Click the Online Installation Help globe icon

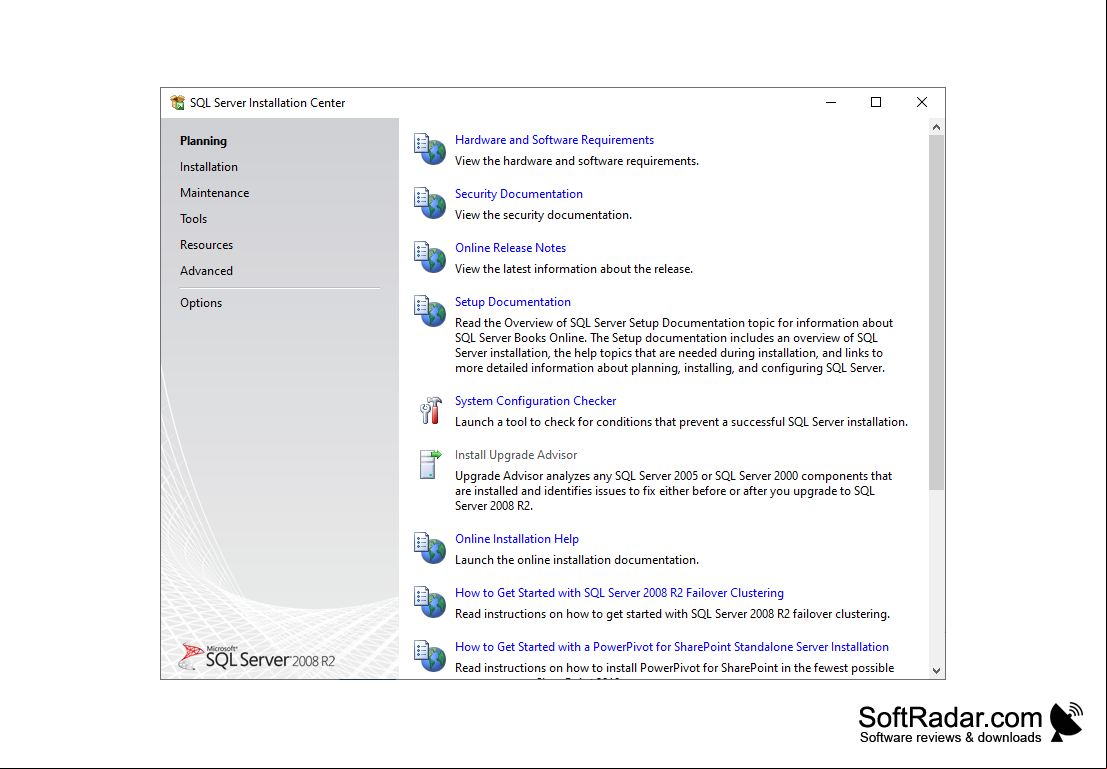tap(429, 548)
